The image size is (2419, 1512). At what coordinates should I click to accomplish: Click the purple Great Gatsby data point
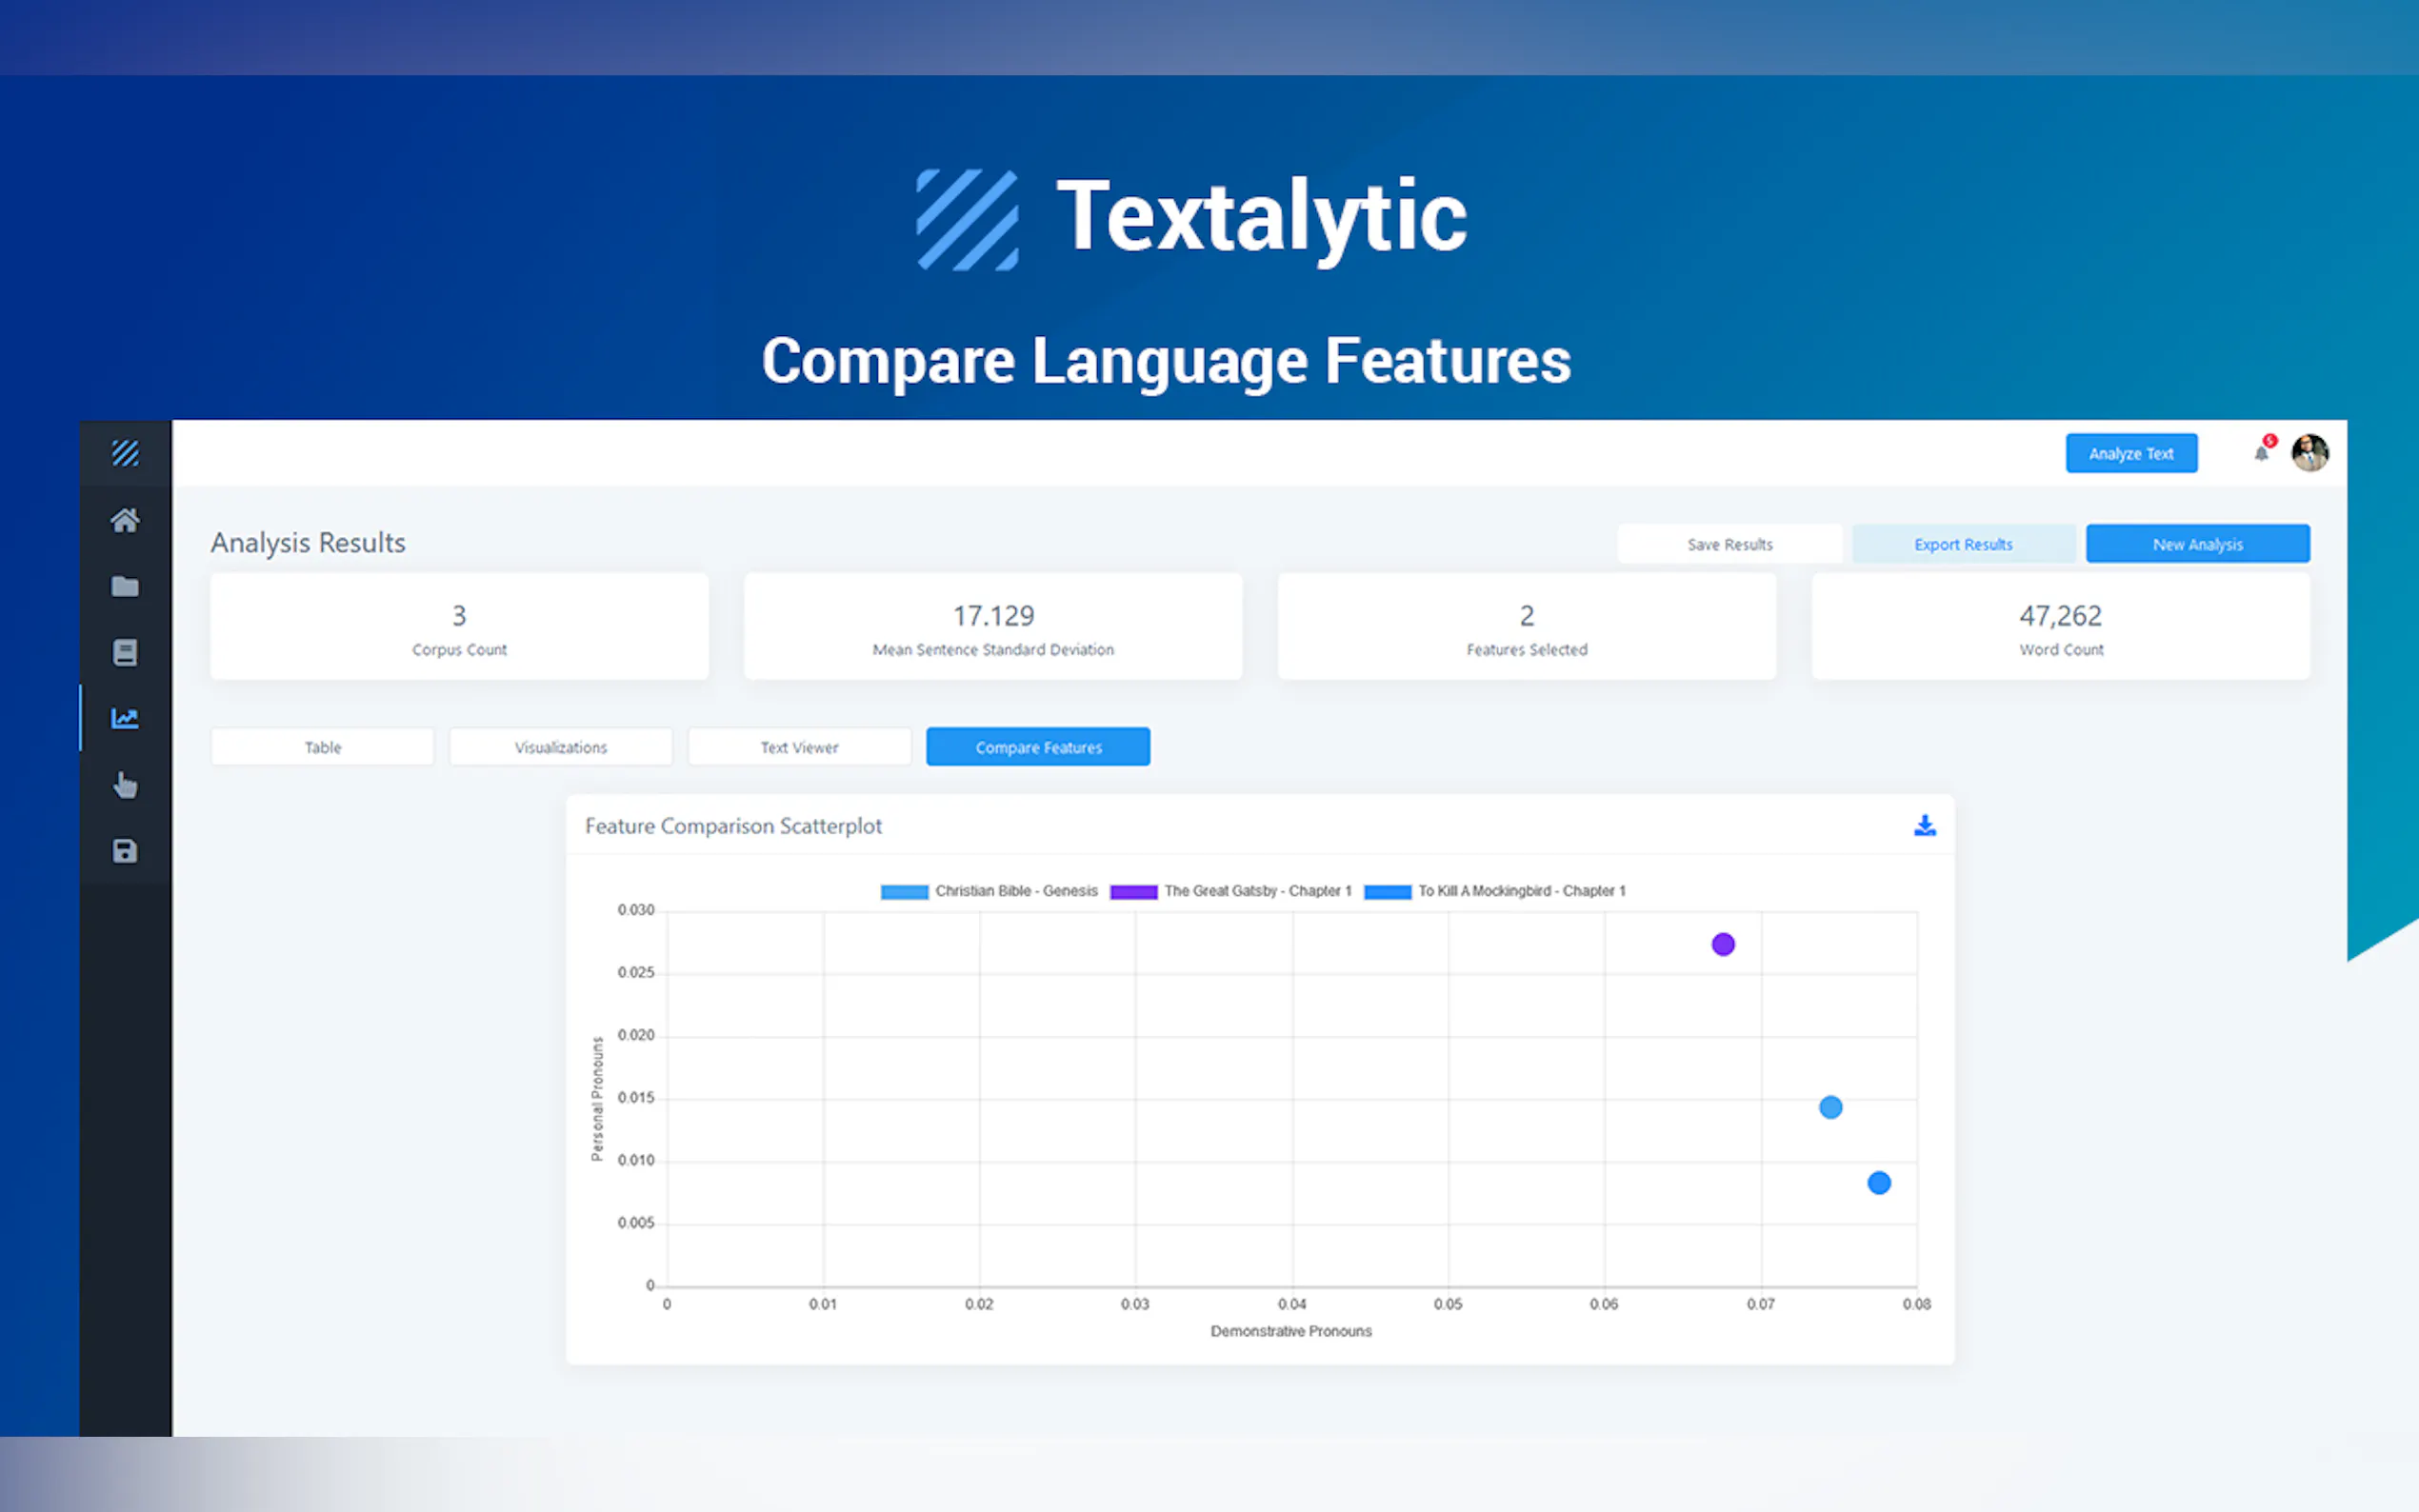pyautogui.click(x=1722, y=944)
